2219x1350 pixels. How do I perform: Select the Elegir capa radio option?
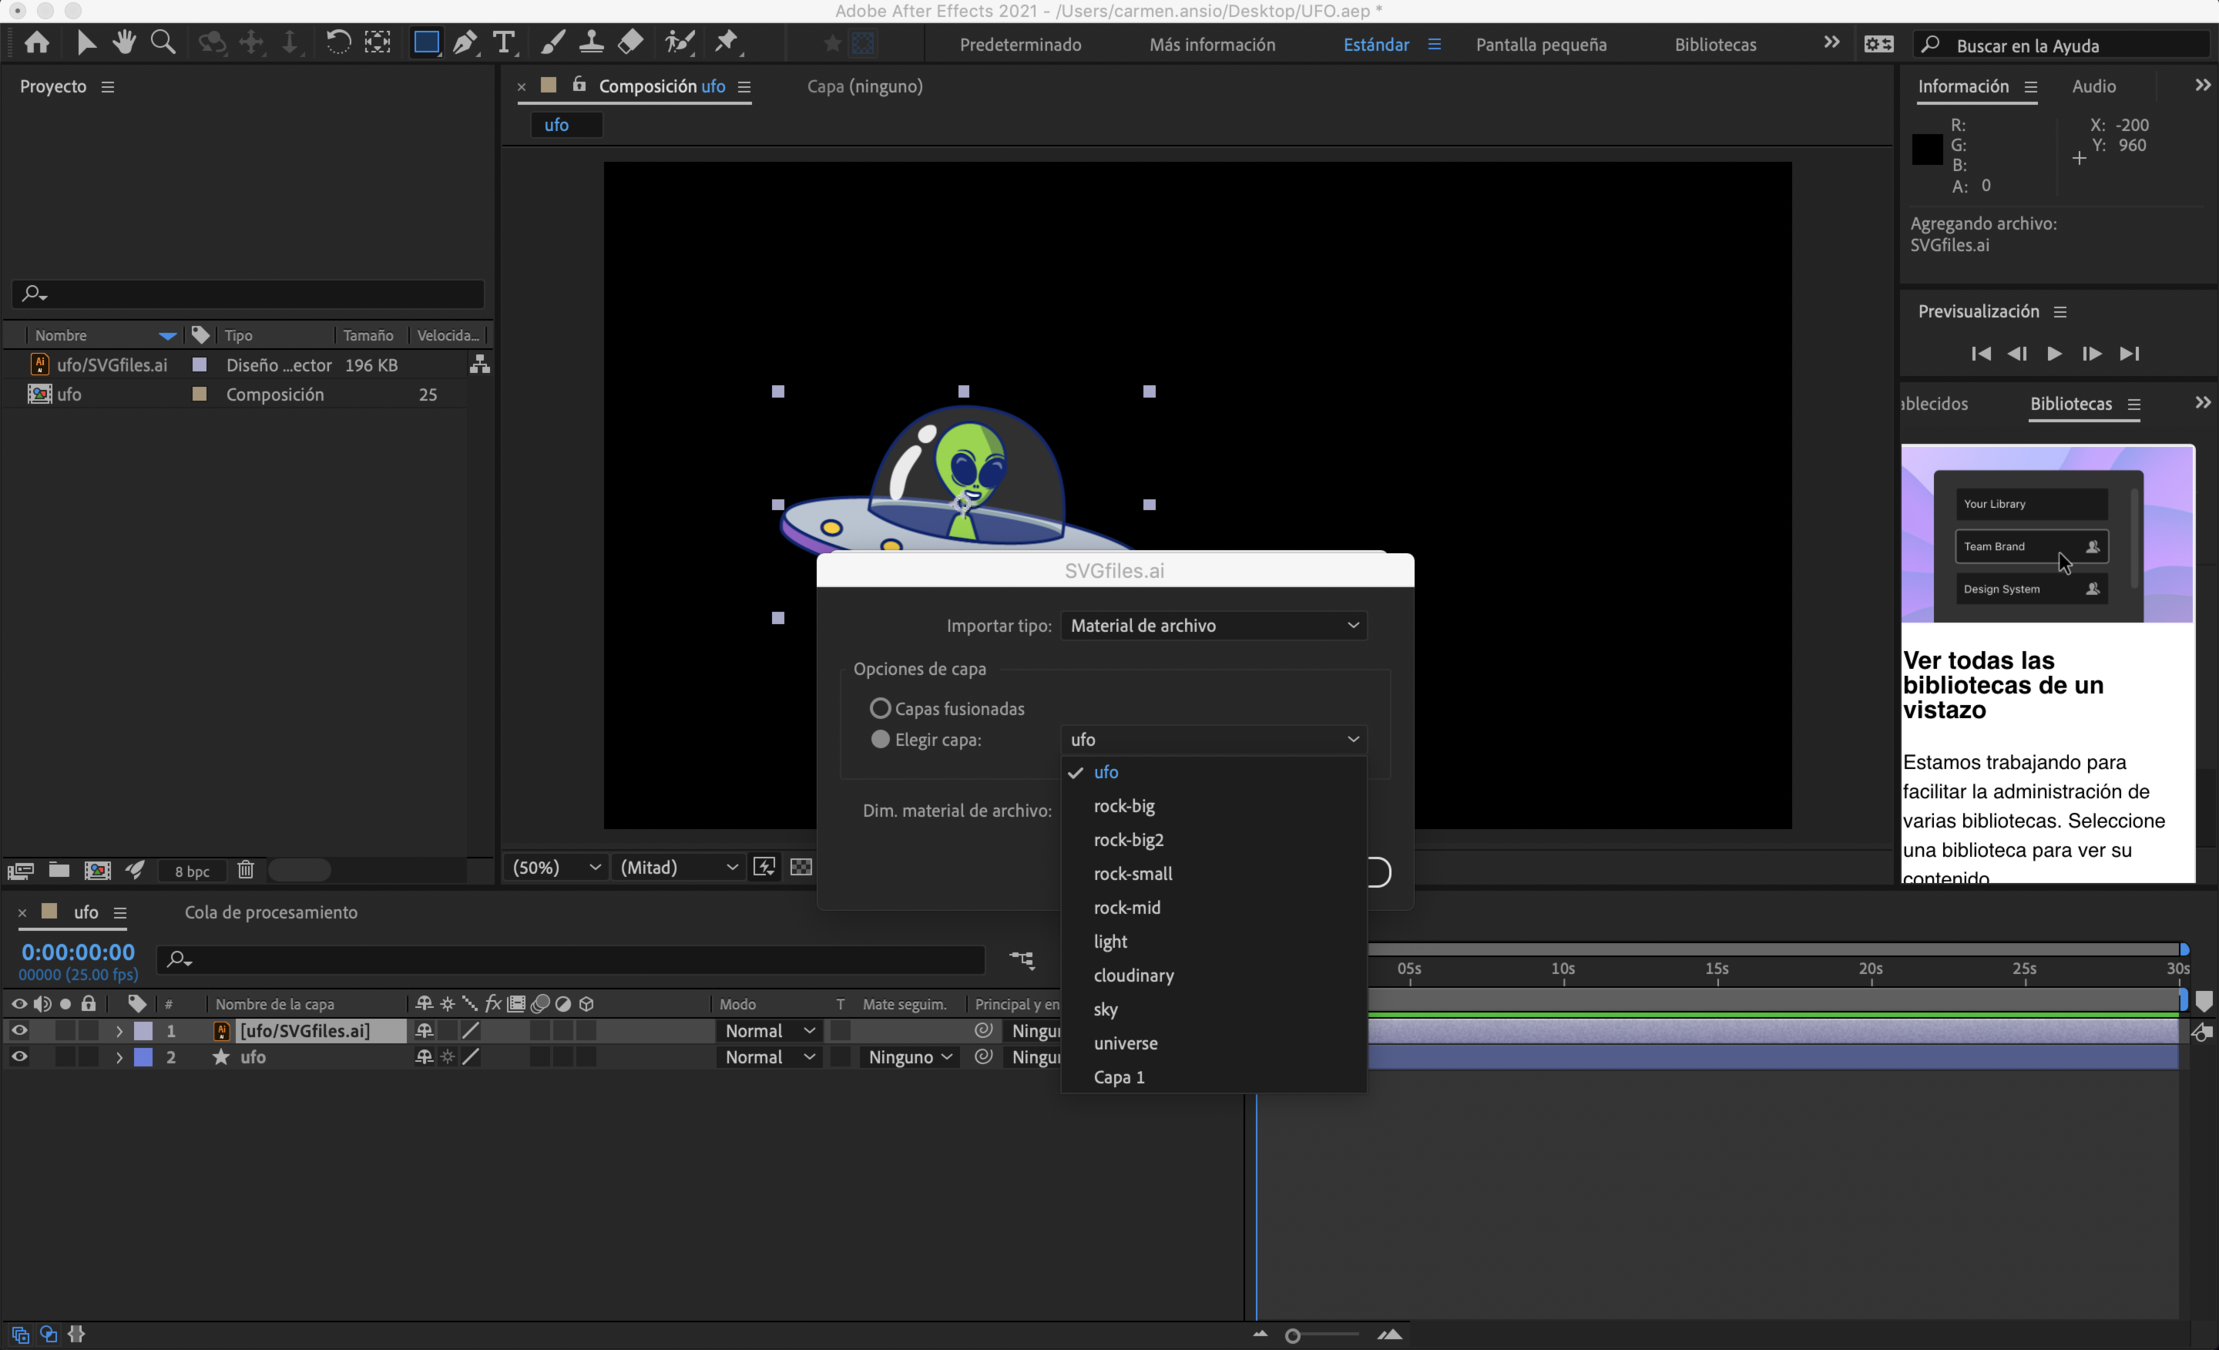[880, 739]
